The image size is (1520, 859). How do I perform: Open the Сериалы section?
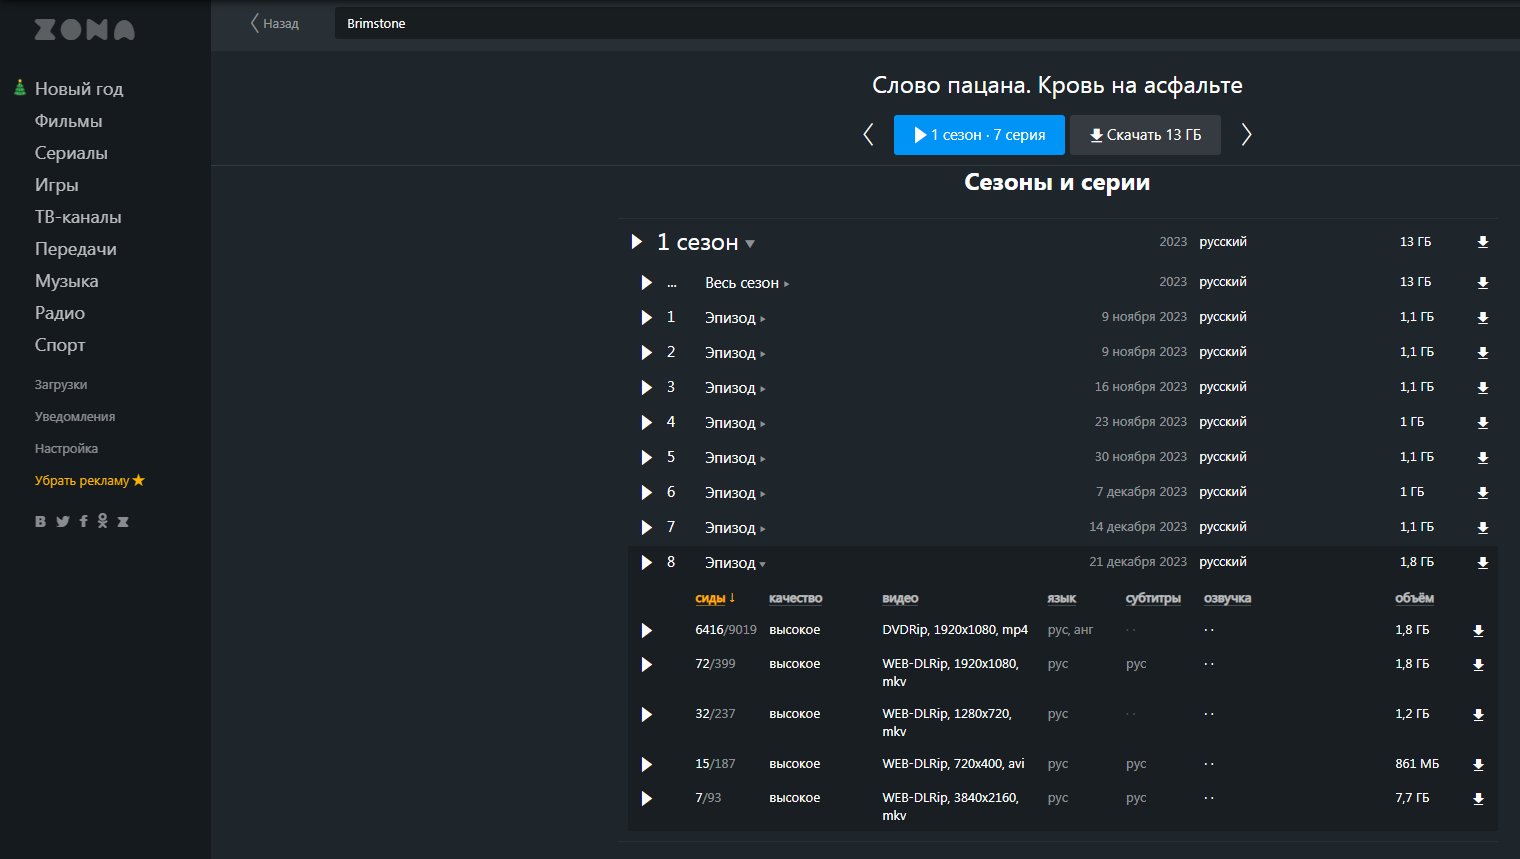71,153
